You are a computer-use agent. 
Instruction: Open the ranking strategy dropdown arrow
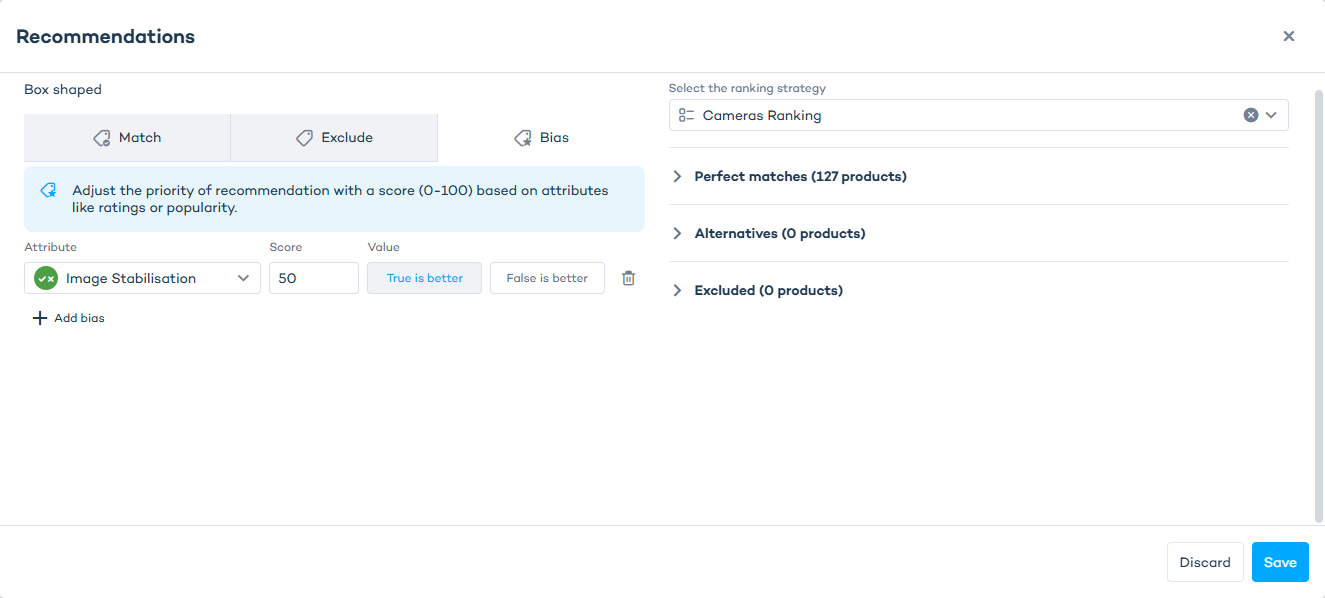1272,115
